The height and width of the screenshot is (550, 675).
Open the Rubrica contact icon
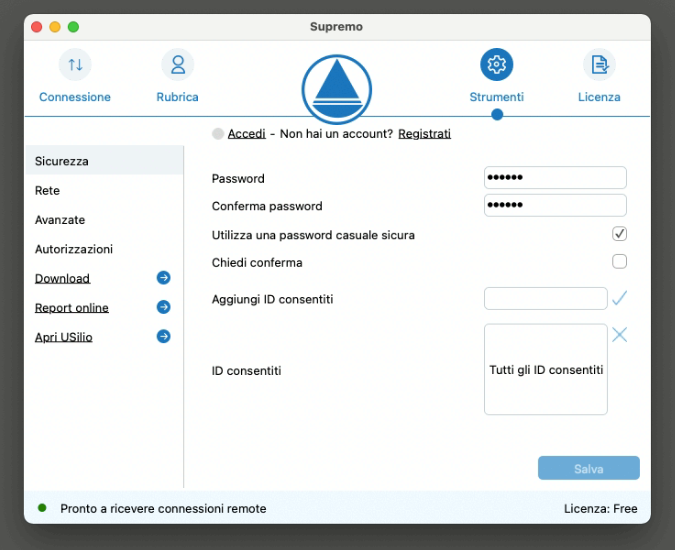[x=178, y=65]
